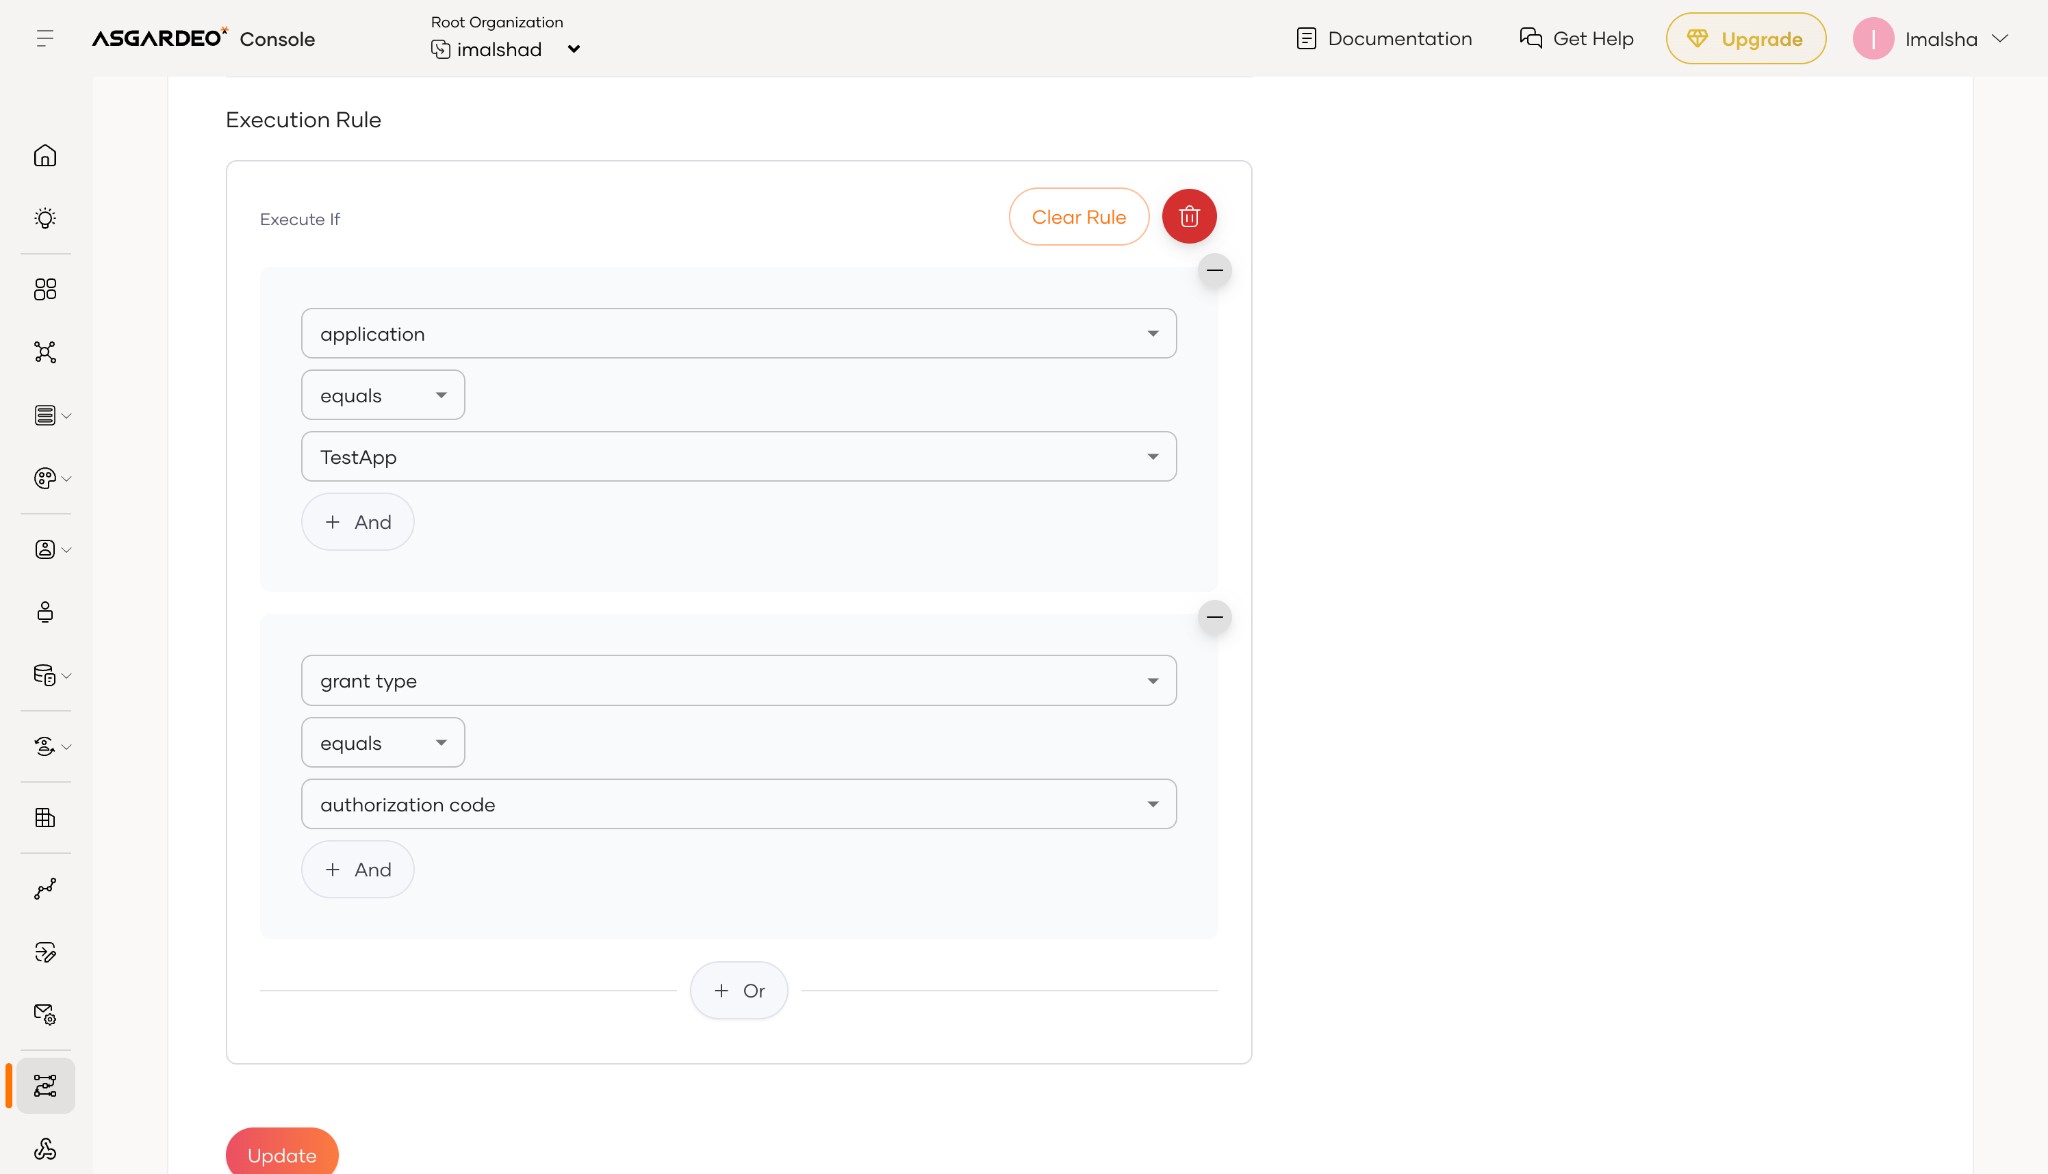Viewport: 2048px width, 1174px height.
Task: Click the email settings icon in the sidebar
Action: coord(45,1014)
